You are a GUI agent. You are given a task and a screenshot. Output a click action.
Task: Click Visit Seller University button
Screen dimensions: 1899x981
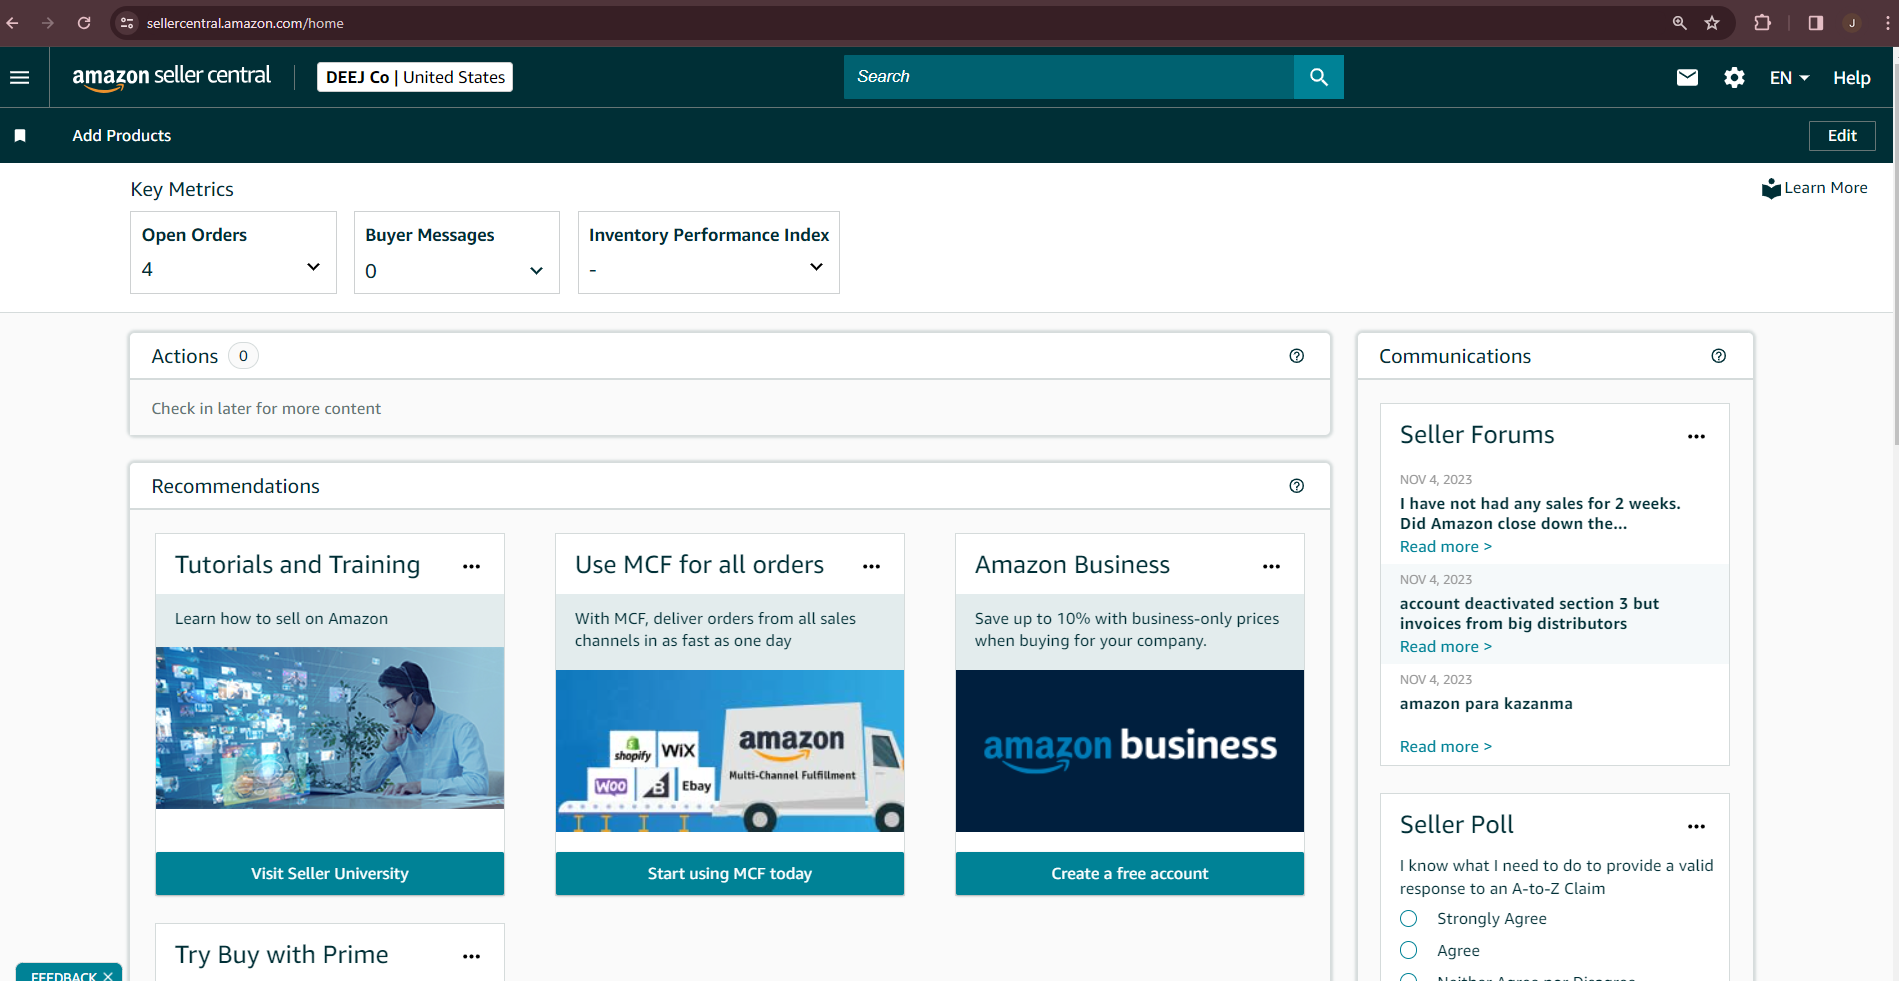(330, 874)
